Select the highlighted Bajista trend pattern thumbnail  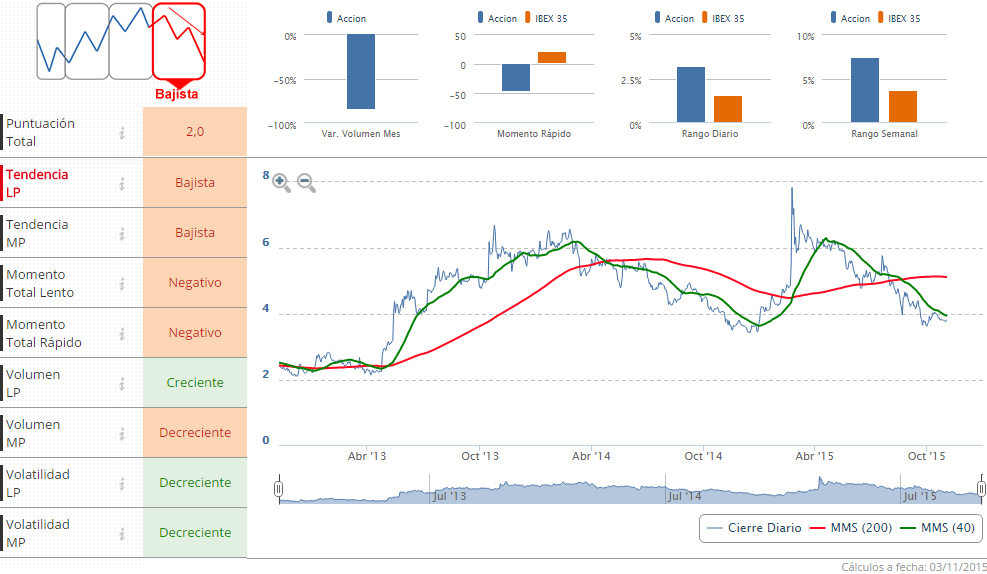click(179, 41)
